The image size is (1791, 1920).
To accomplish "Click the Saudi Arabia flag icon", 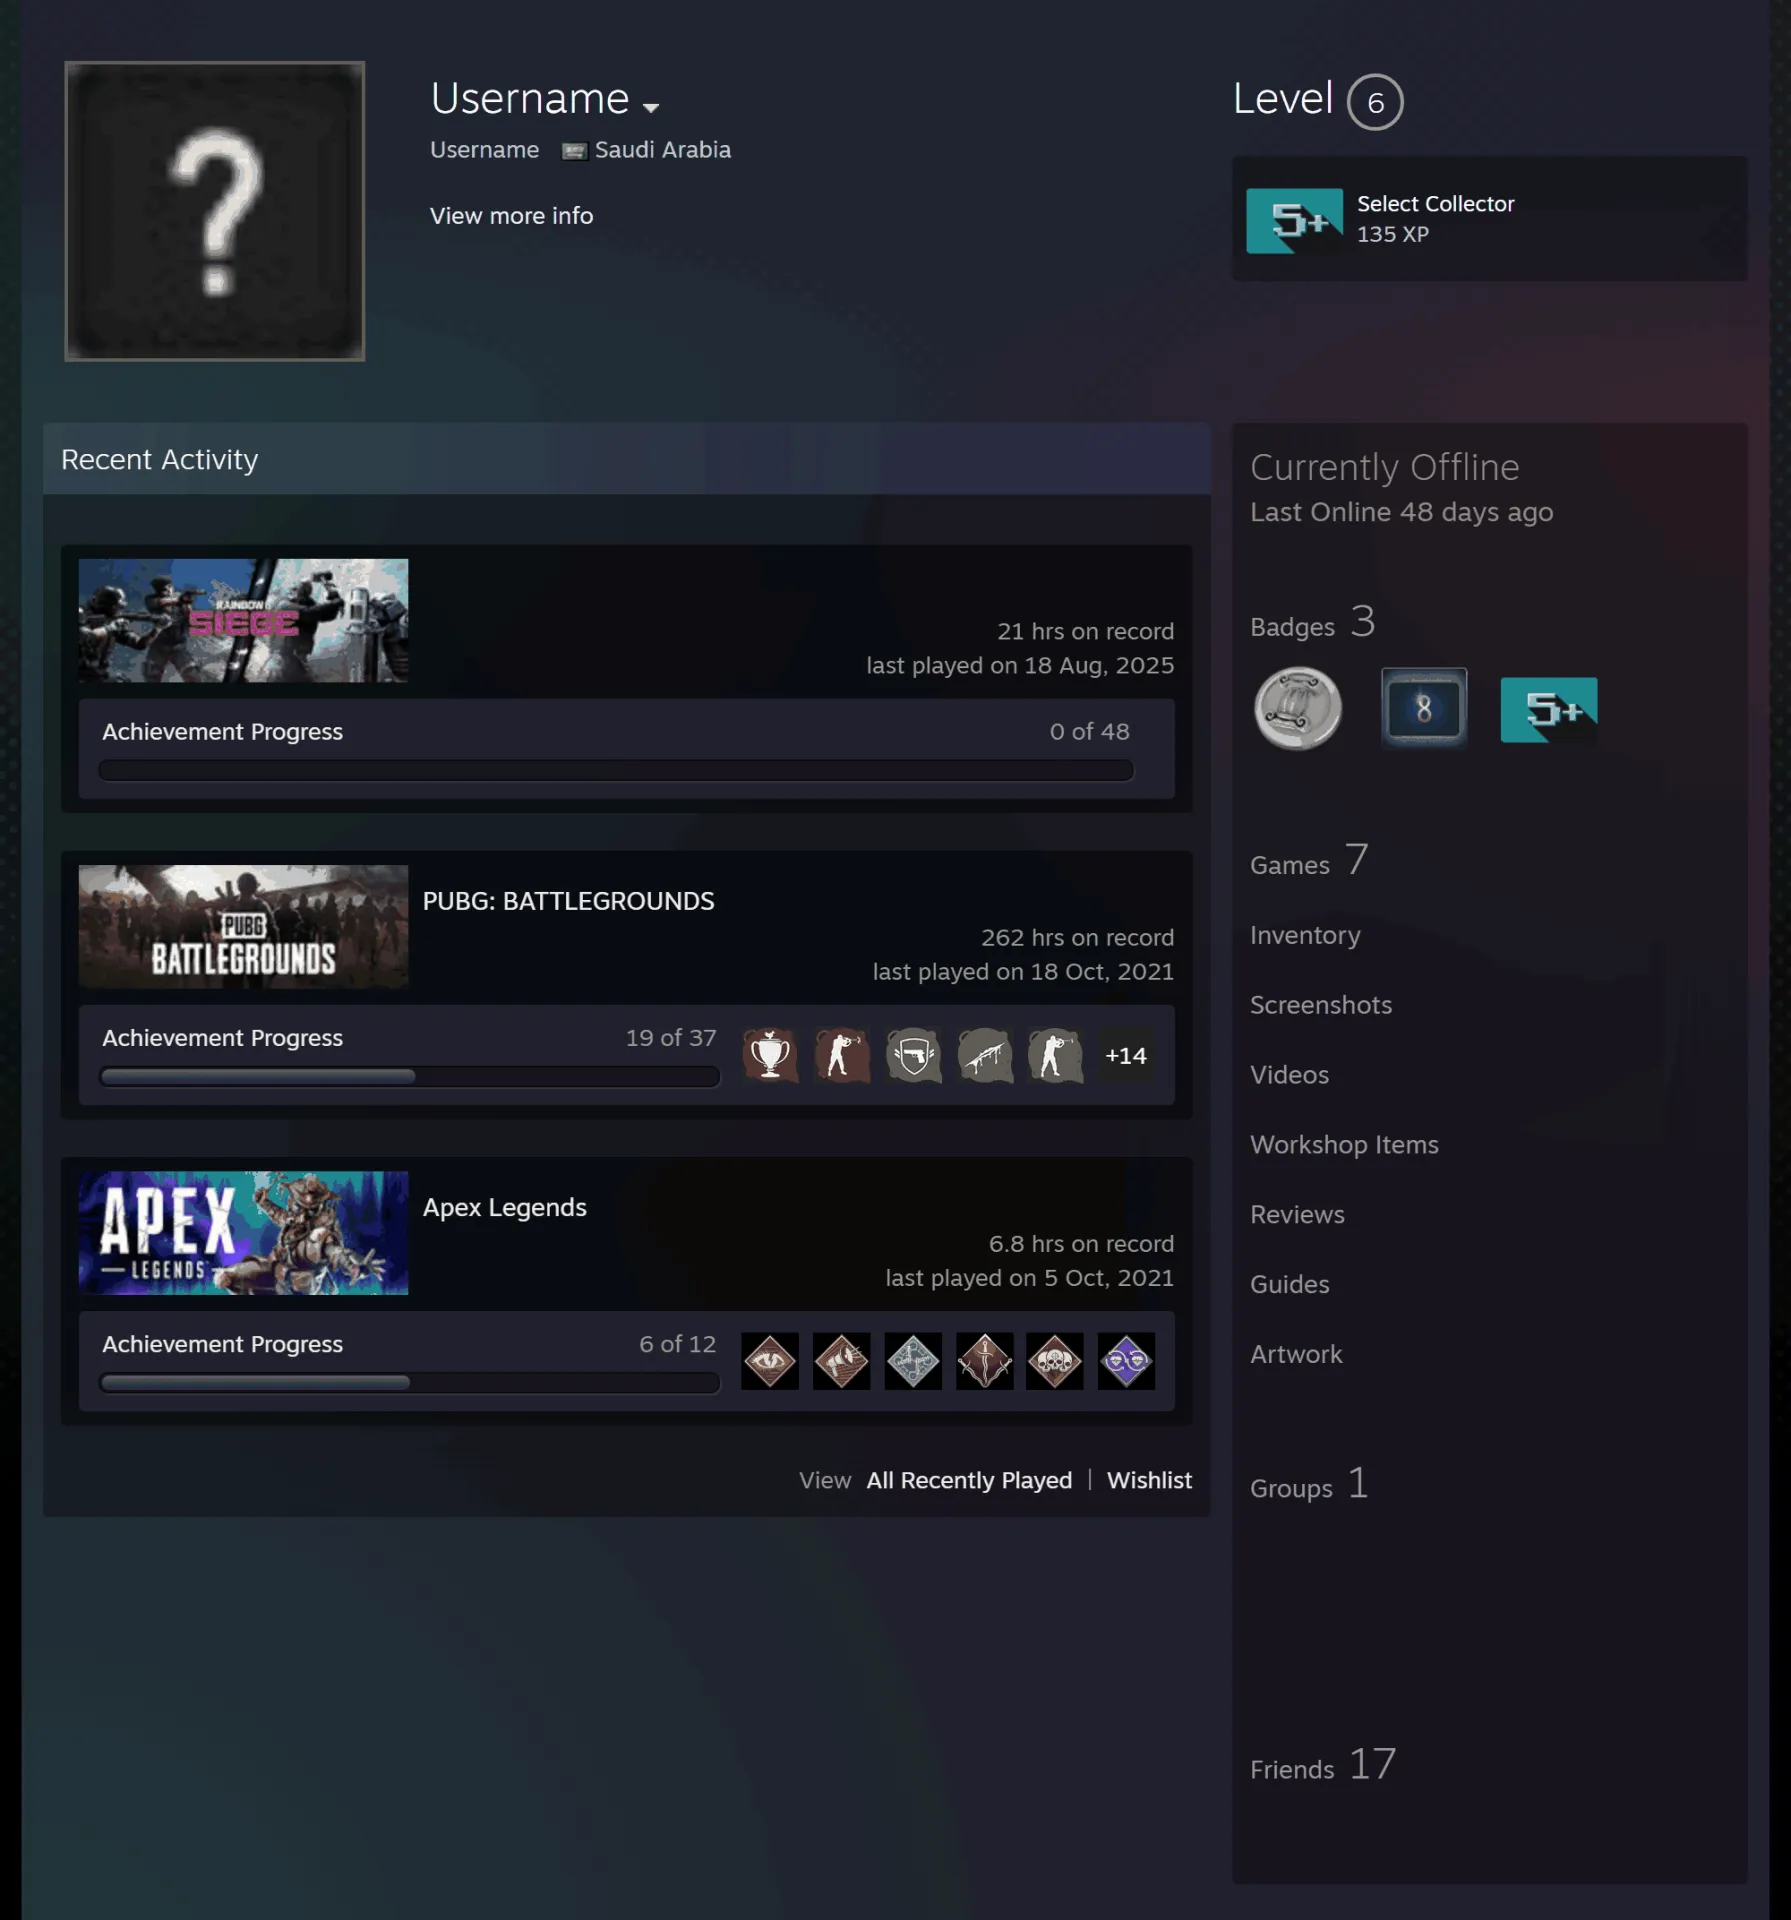I will click(574, 151).
